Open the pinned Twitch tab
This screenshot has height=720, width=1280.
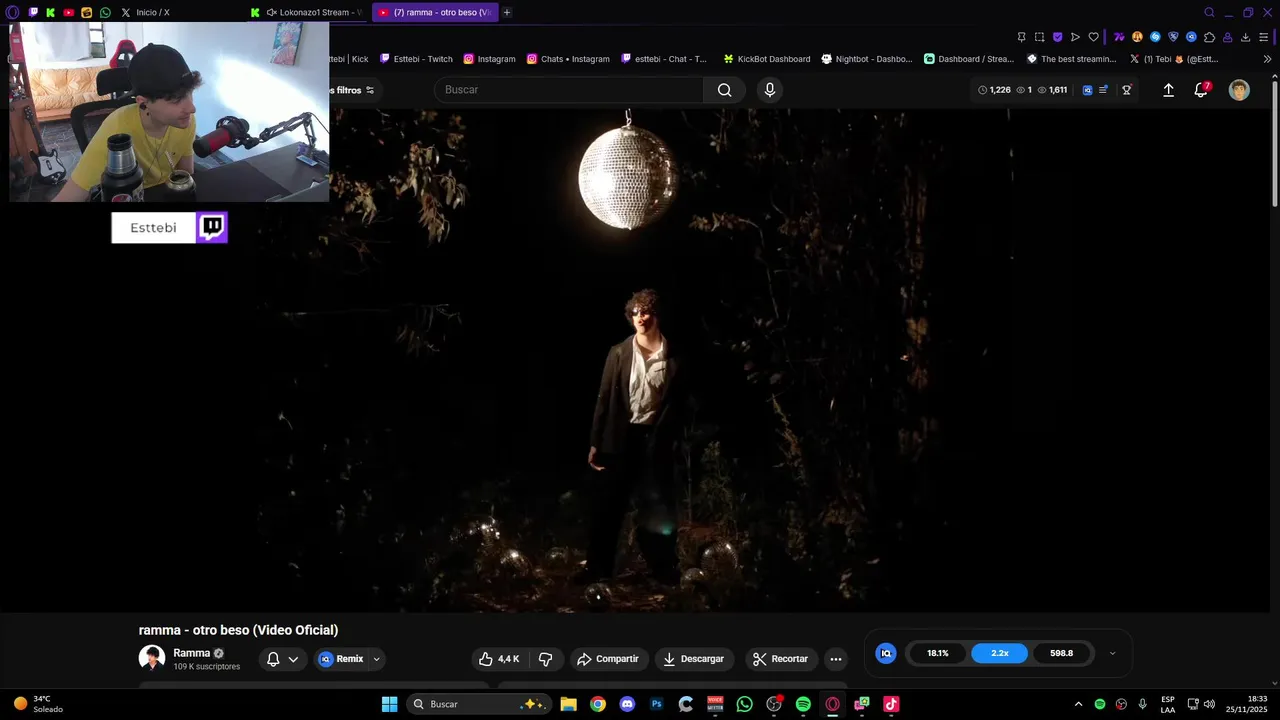click(x=33, y=12)
